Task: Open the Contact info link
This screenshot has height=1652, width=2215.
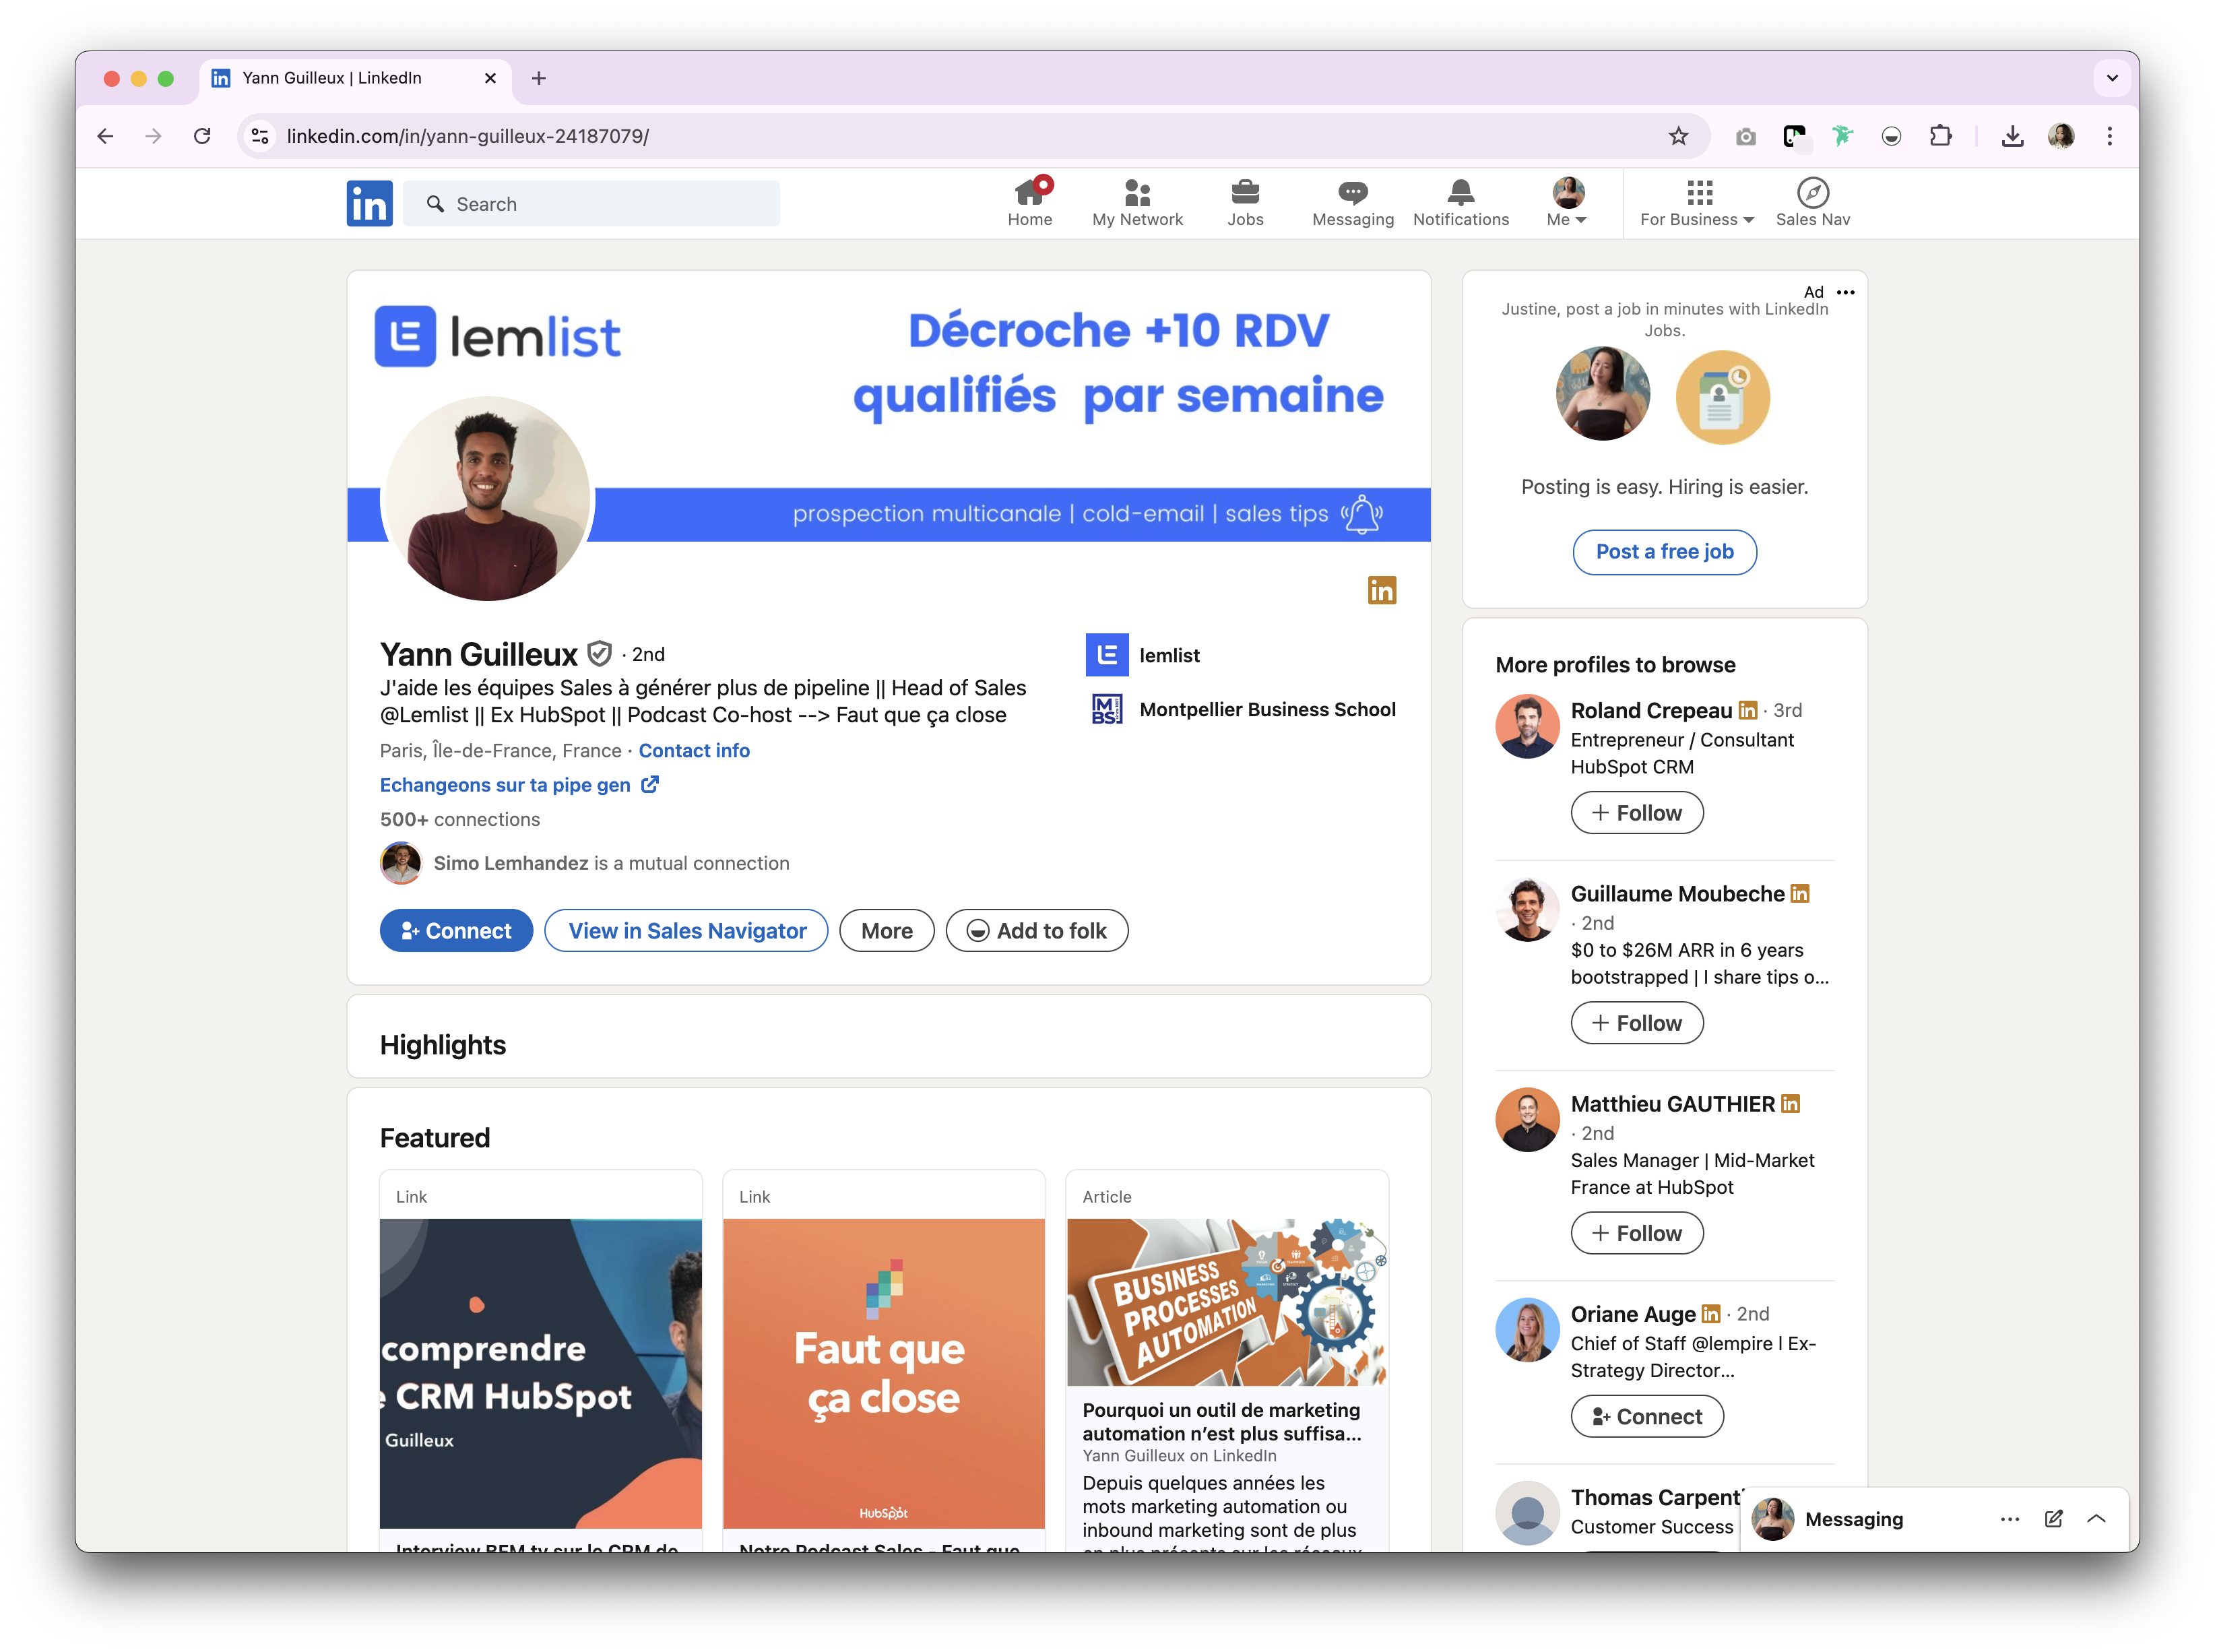Action: 694,751
